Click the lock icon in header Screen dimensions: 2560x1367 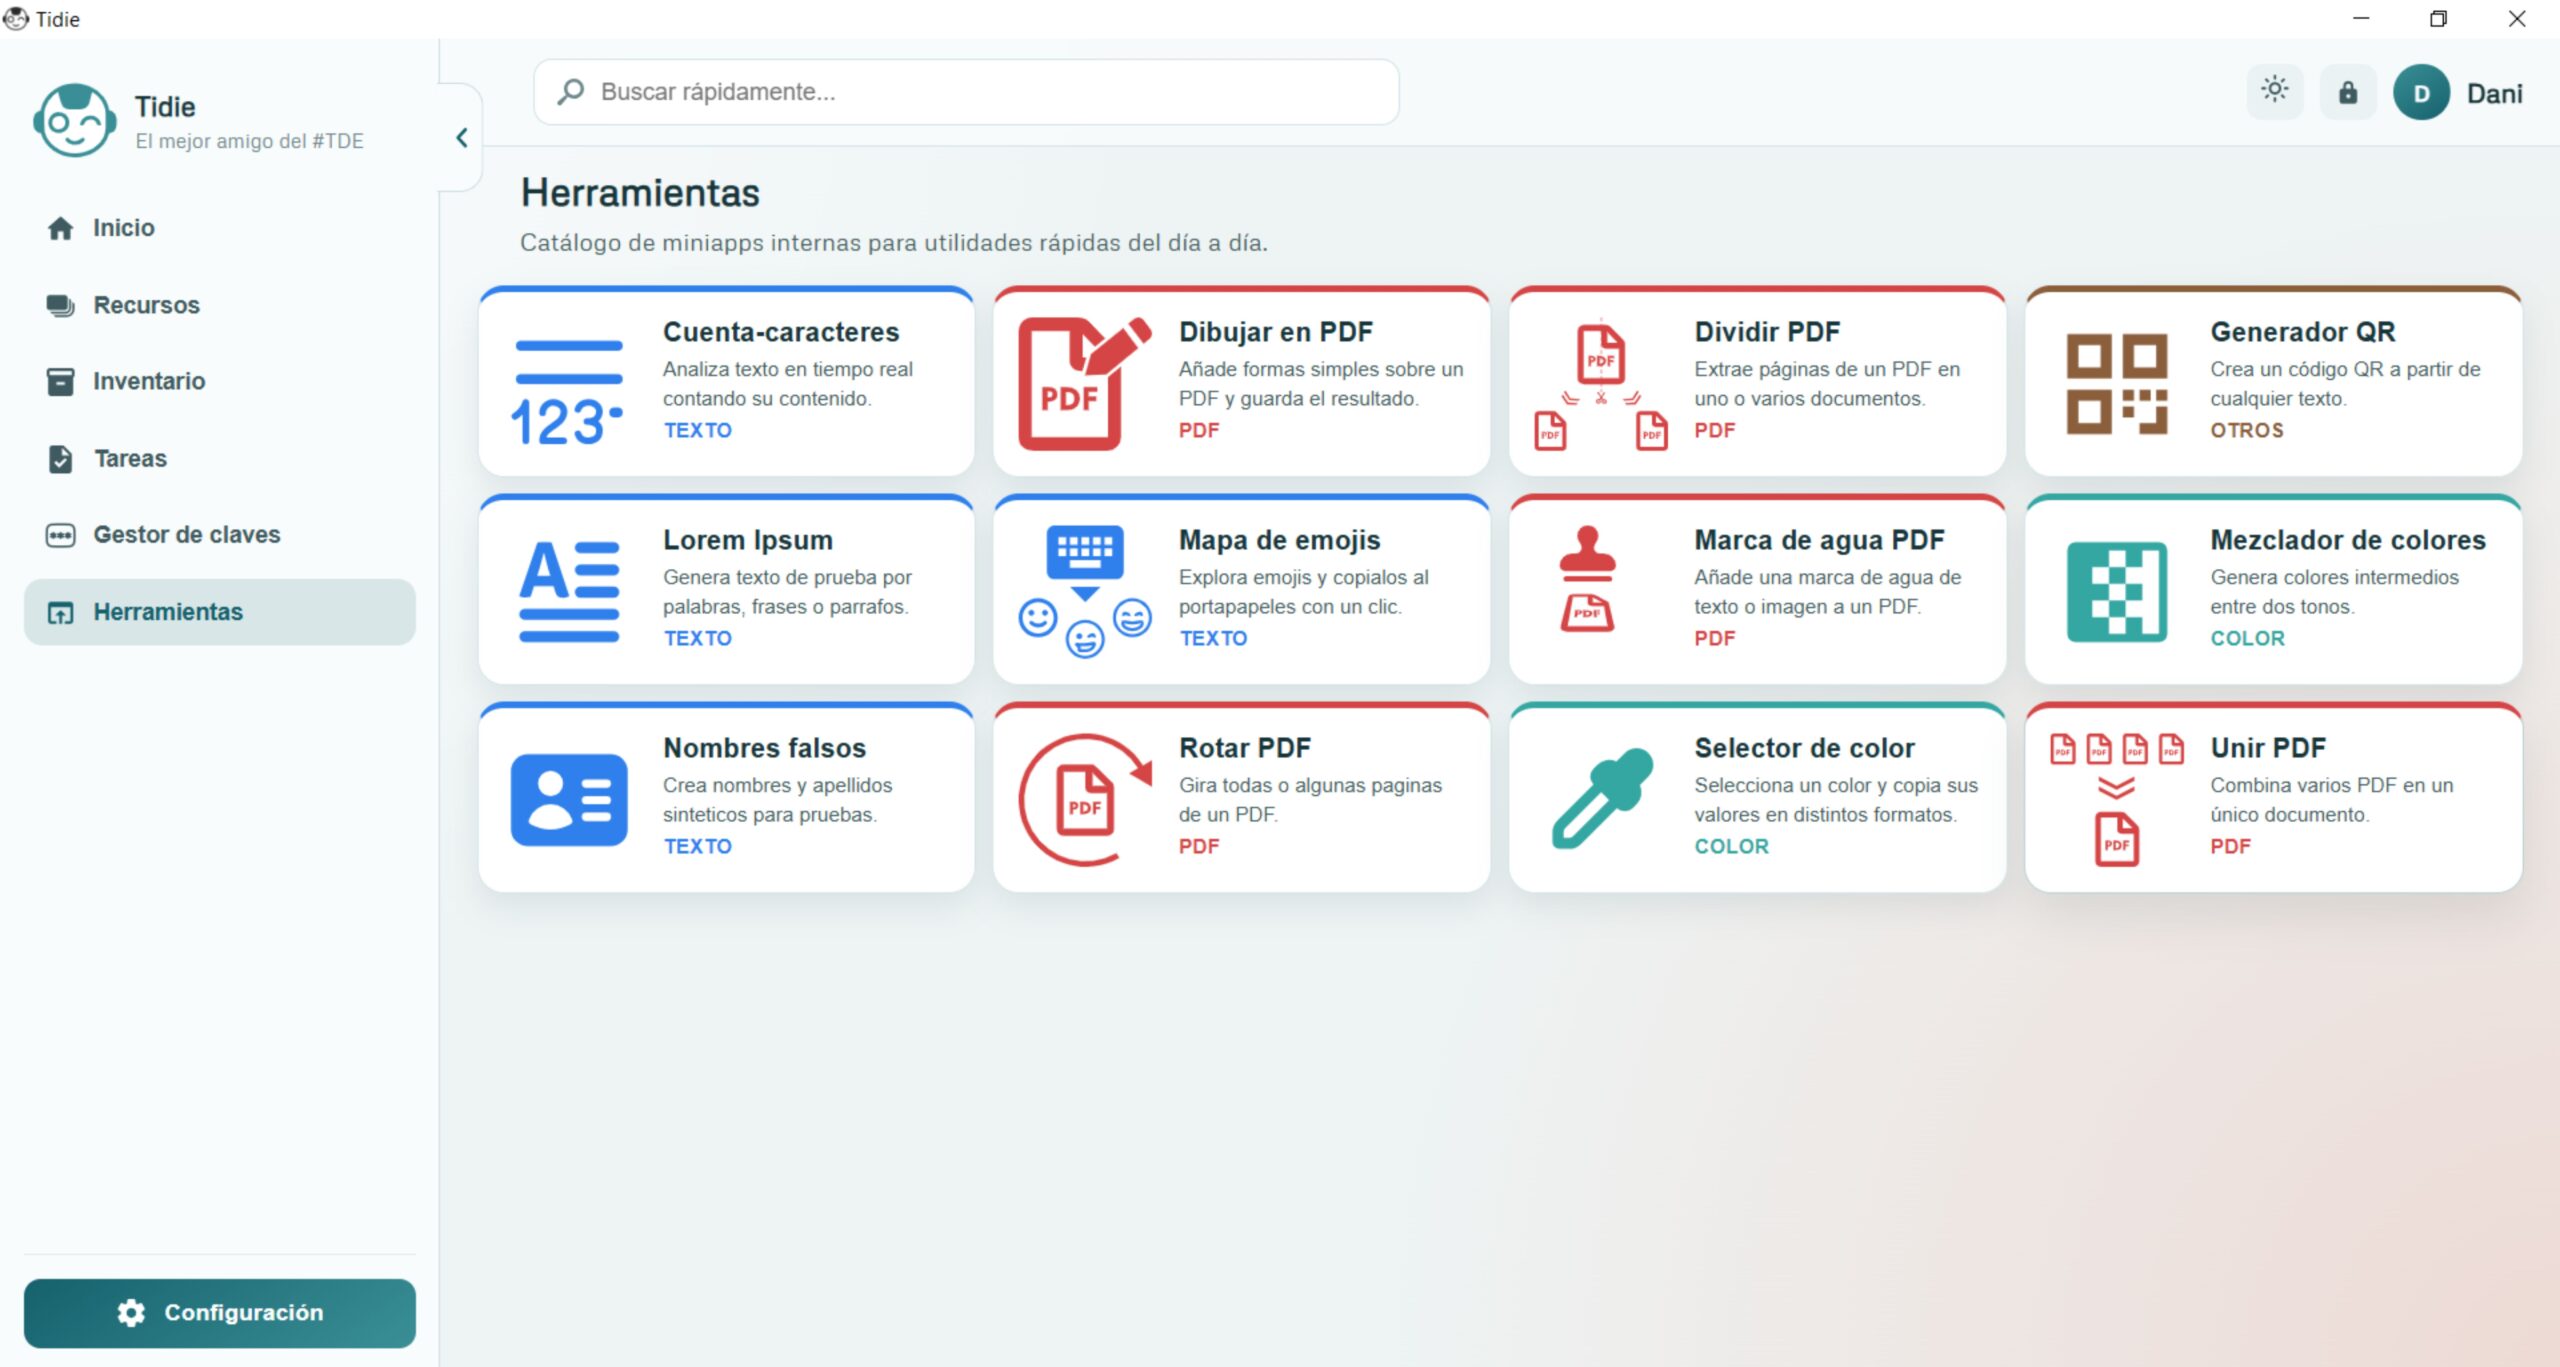pyautogui.click(x=2347, y=93)
